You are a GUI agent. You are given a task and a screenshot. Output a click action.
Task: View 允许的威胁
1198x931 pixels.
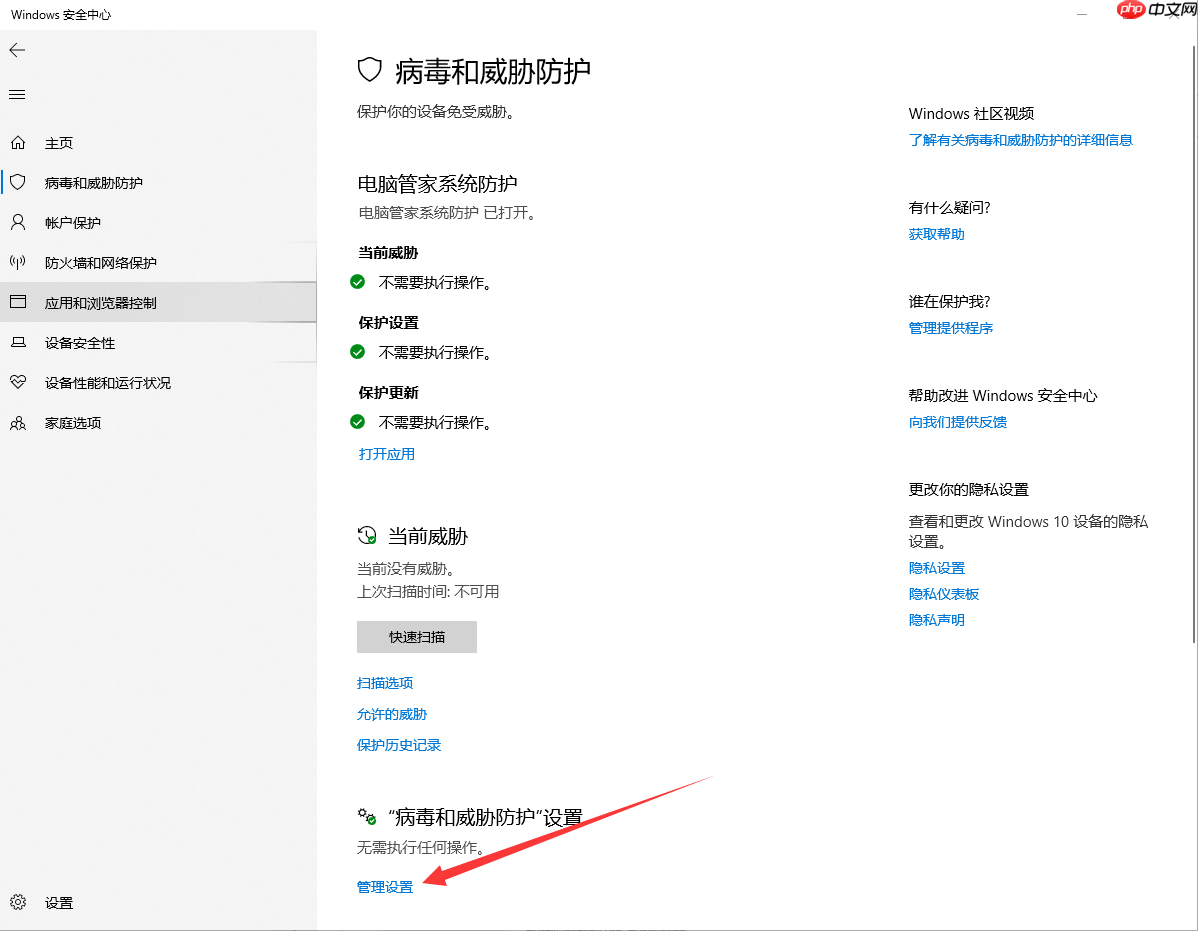point(391,714)
